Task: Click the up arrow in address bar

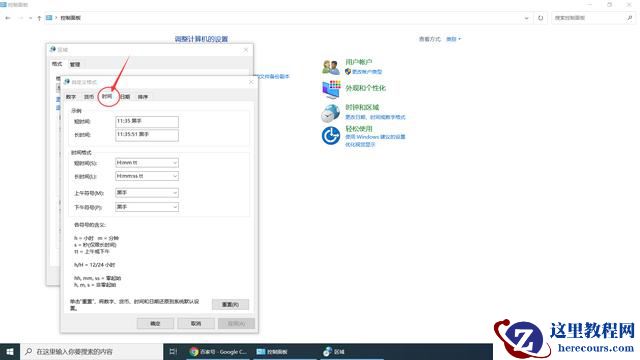Action: click(39, 18)
